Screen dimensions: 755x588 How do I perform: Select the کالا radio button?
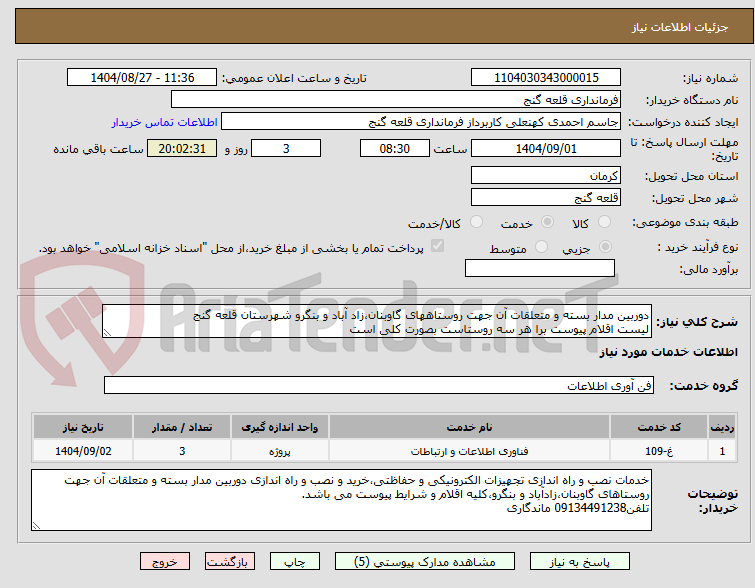tap(604, 222)
